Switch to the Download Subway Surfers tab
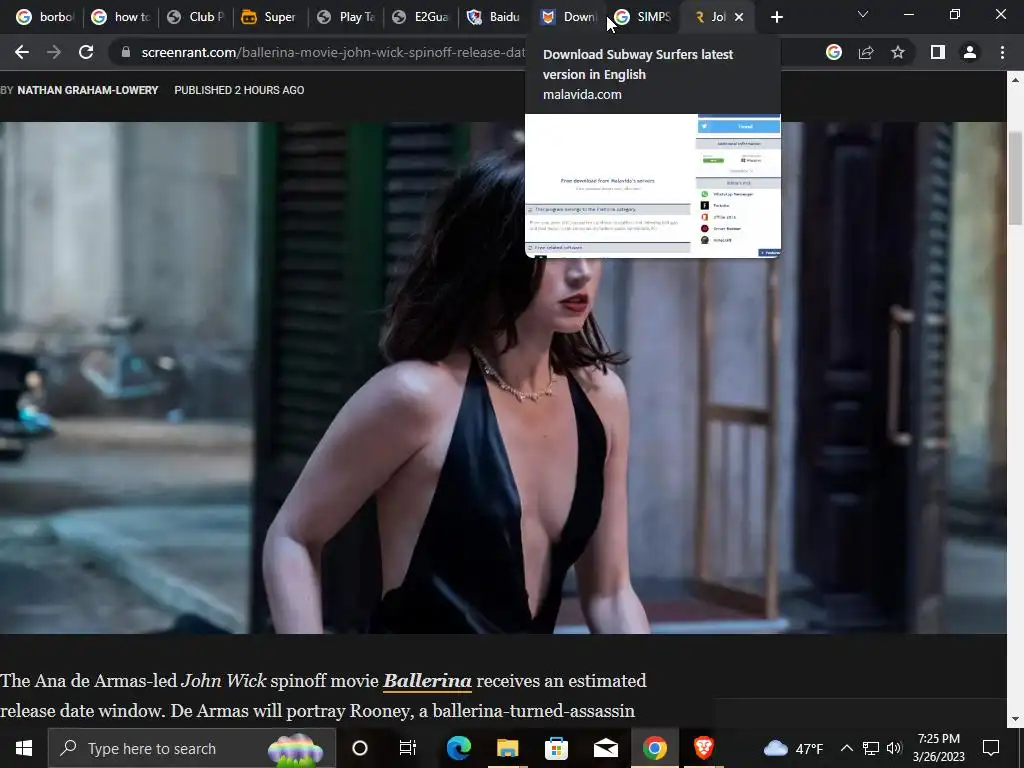This screenshot has width=1024, height=768. coord(569,17)
